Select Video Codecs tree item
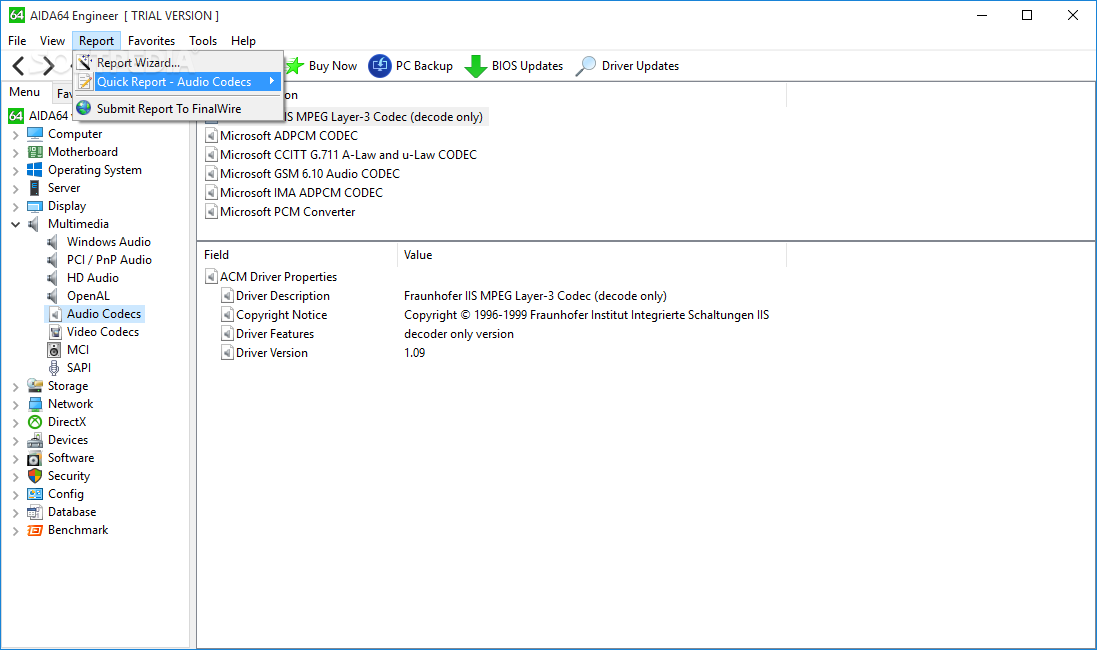The height and width of the screenshot is (650, 1097). [103, 332]
